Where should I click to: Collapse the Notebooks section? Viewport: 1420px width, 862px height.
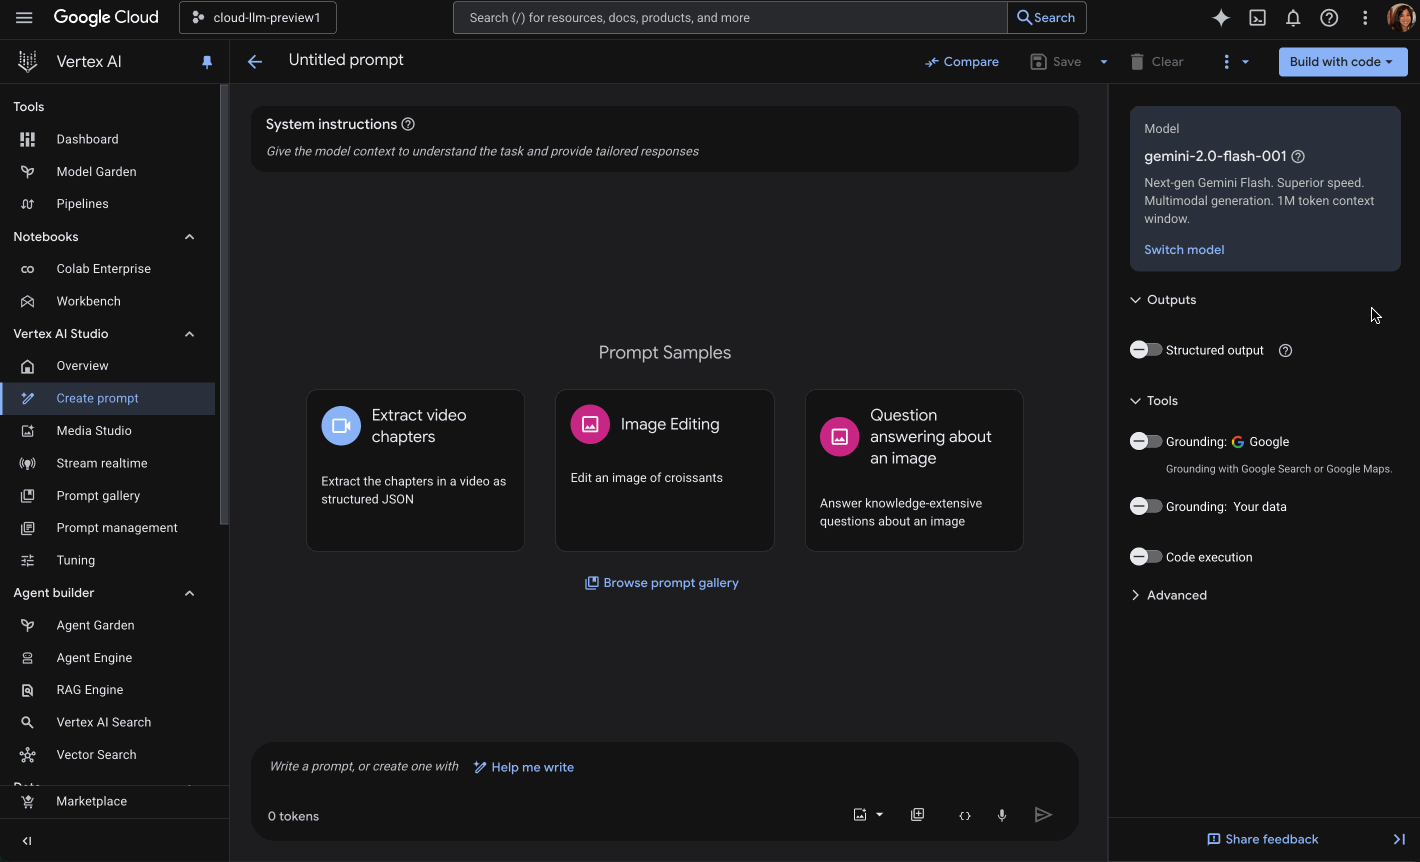189,237
